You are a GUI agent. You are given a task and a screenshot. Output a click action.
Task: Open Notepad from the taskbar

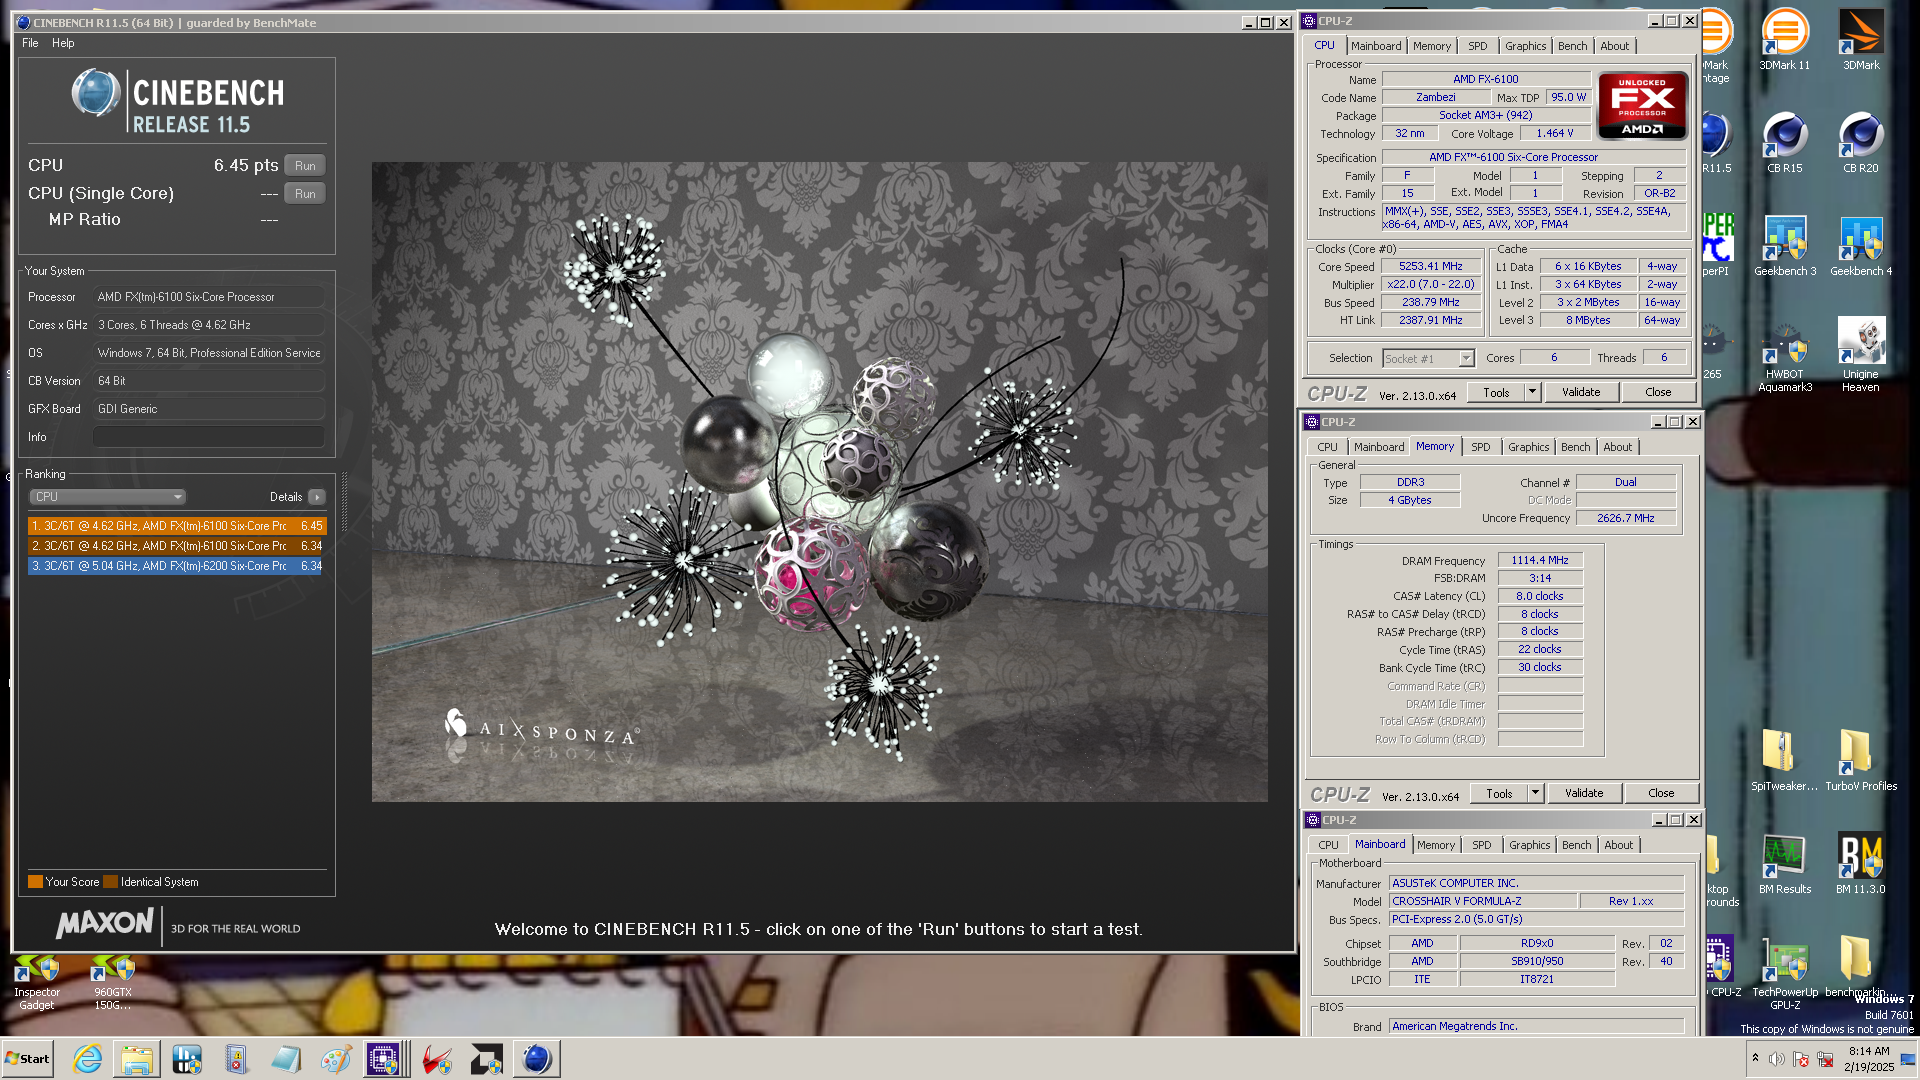coord(286,1059)
